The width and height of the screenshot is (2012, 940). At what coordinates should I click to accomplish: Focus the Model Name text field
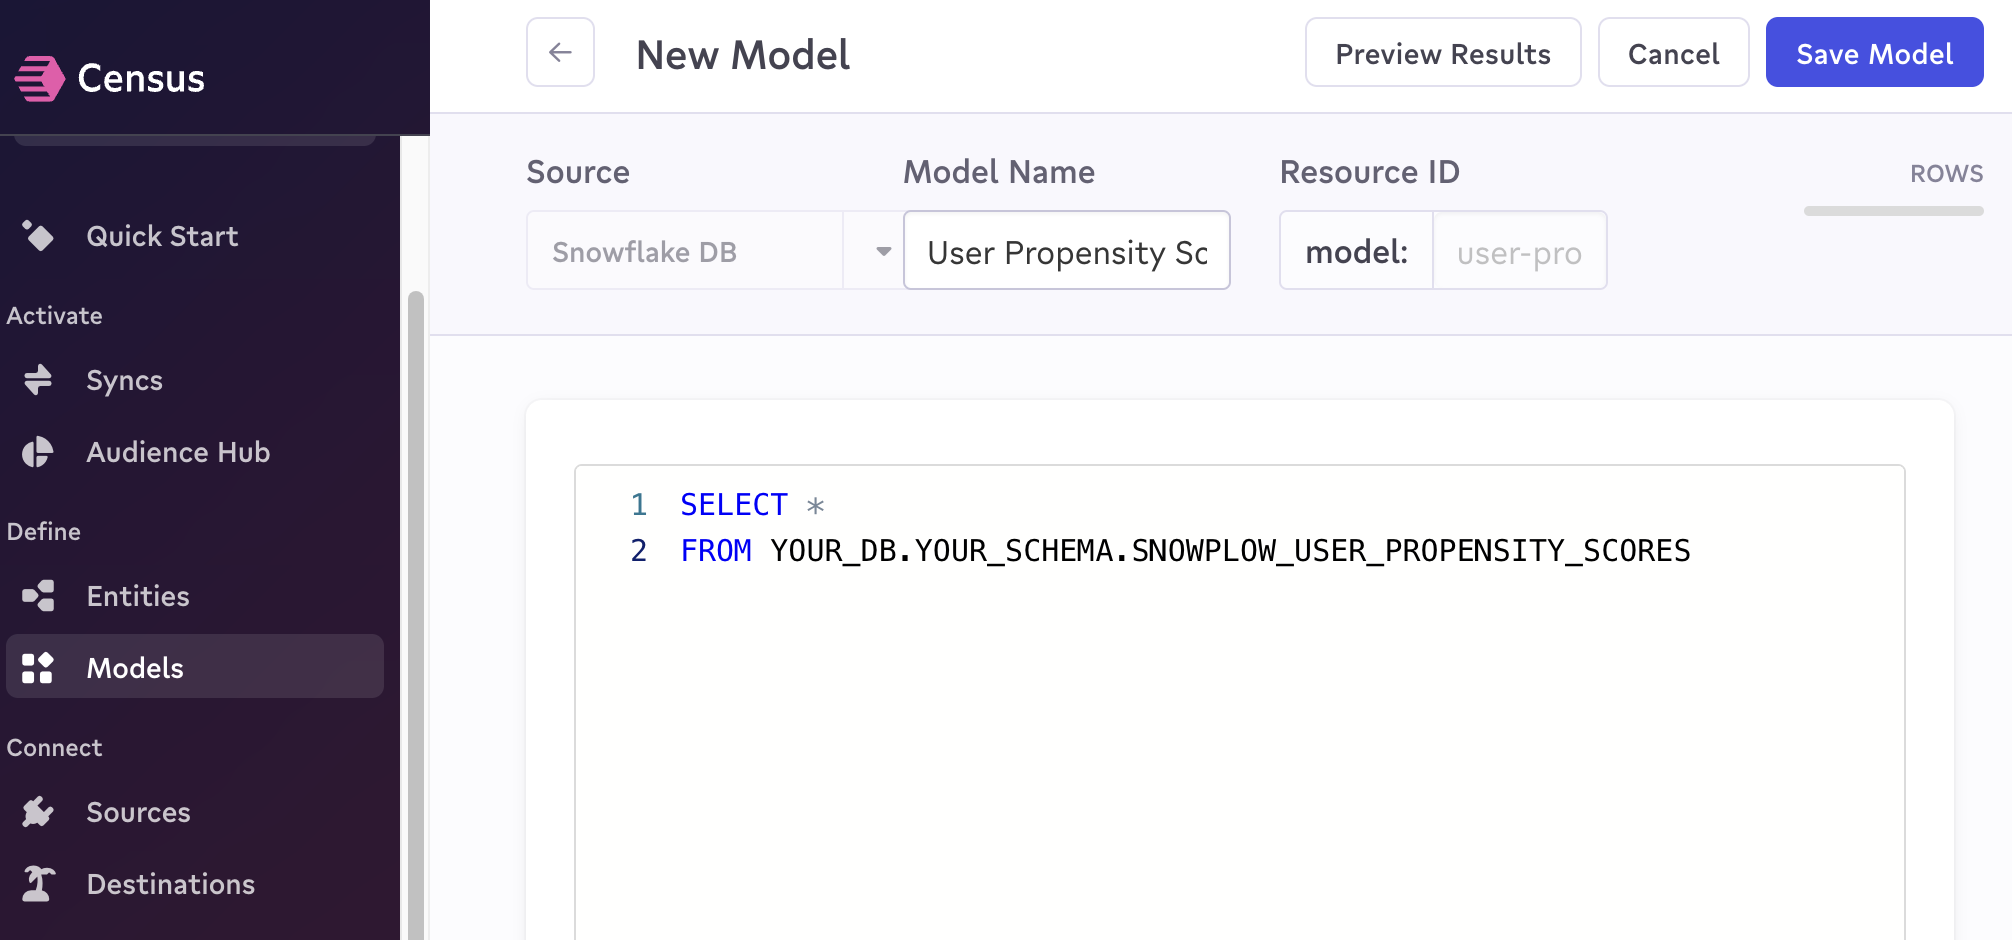pyautogui.click(x=1066, y=251)
